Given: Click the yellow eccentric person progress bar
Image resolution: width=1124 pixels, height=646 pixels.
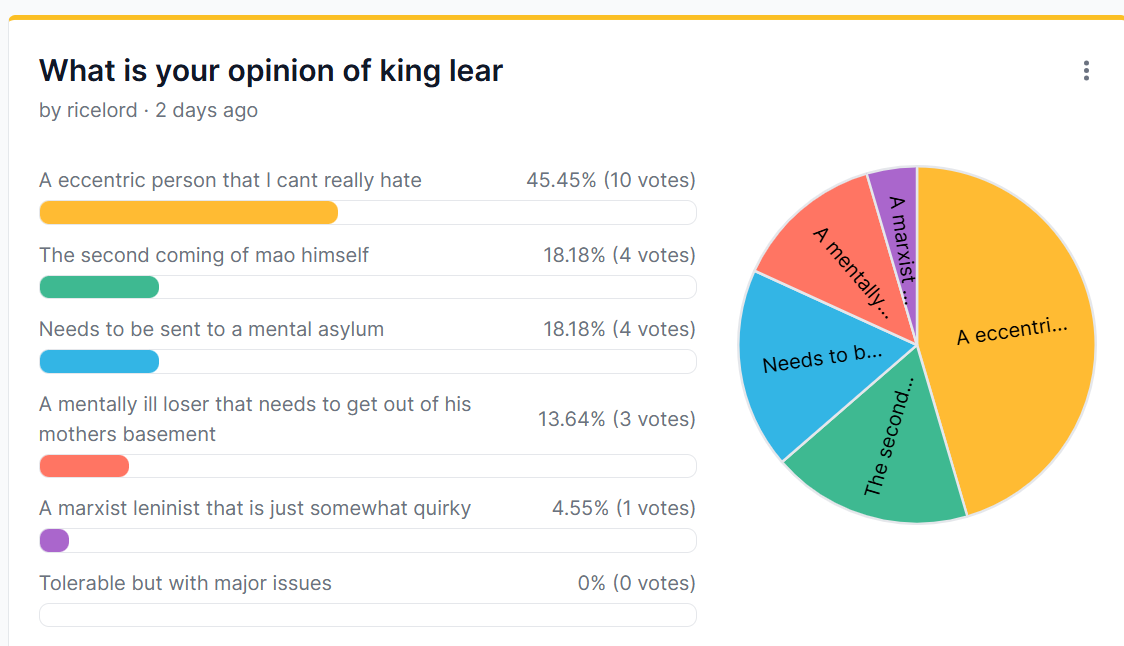Looking at the screenshot, I should (x=188, y=212).
